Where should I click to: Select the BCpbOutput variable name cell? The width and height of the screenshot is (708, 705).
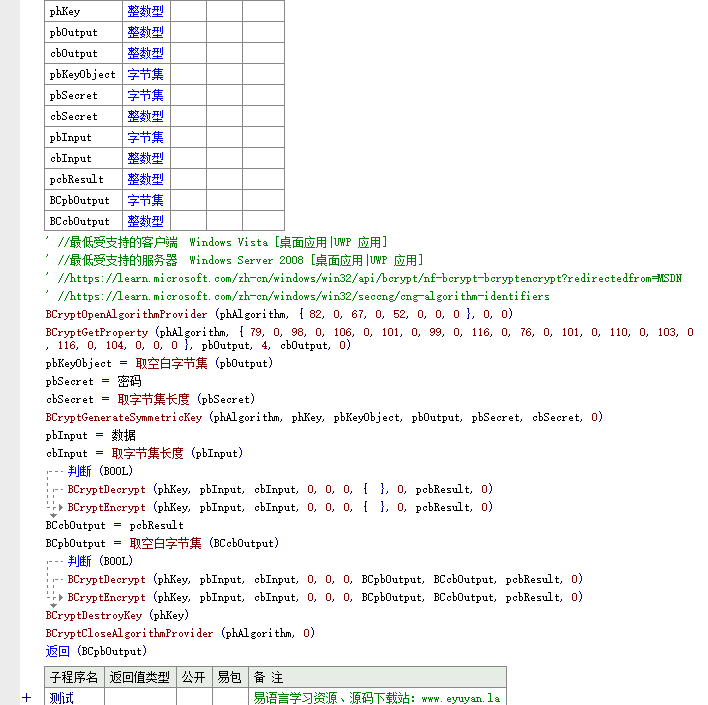[84, 200]
